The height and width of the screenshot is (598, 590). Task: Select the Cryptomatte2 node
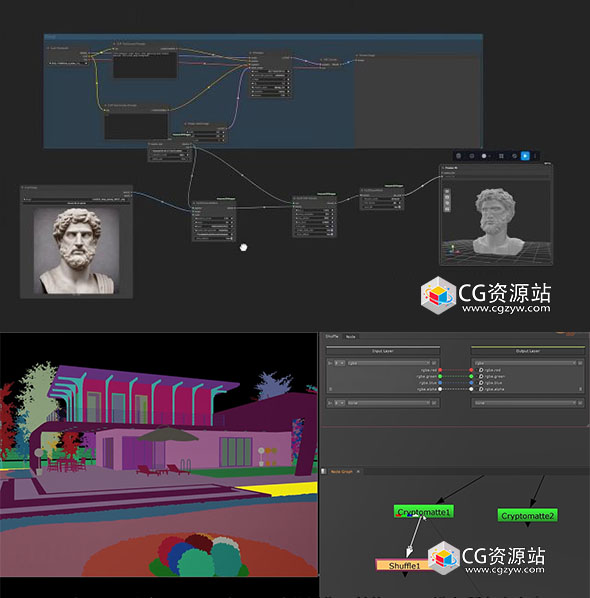click(527, 516)
